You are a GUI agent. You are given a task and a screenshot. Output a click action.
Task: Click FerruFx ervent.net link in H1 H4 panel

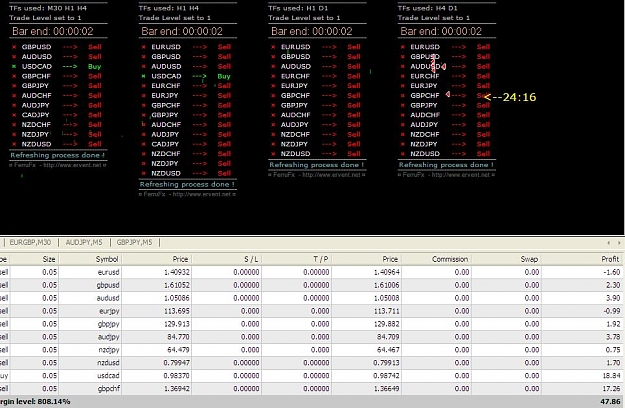[x=187, y=194]
